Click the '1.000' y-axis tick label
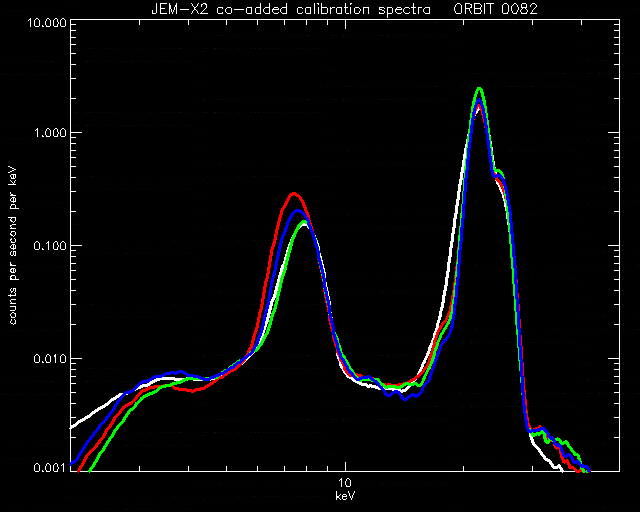The height and width of the screenshot is (512, 640). (x=51, y=133)
